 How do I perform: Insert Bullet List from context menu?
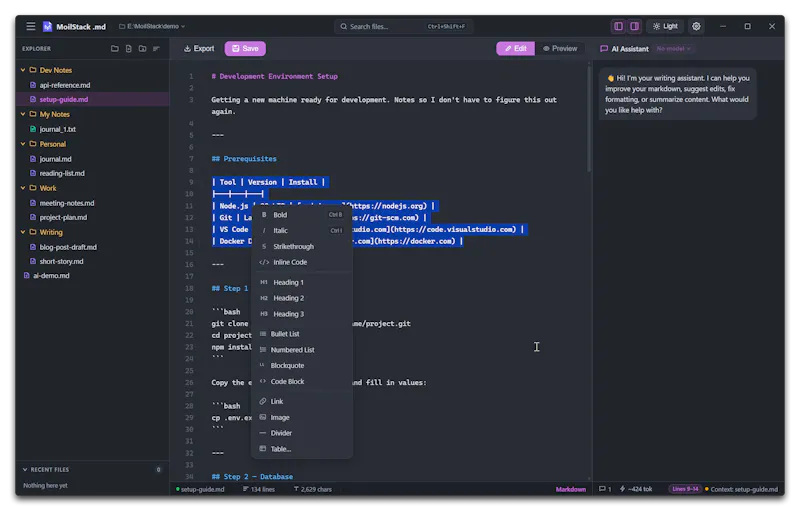pyautogui.click(x=302, y=334)
